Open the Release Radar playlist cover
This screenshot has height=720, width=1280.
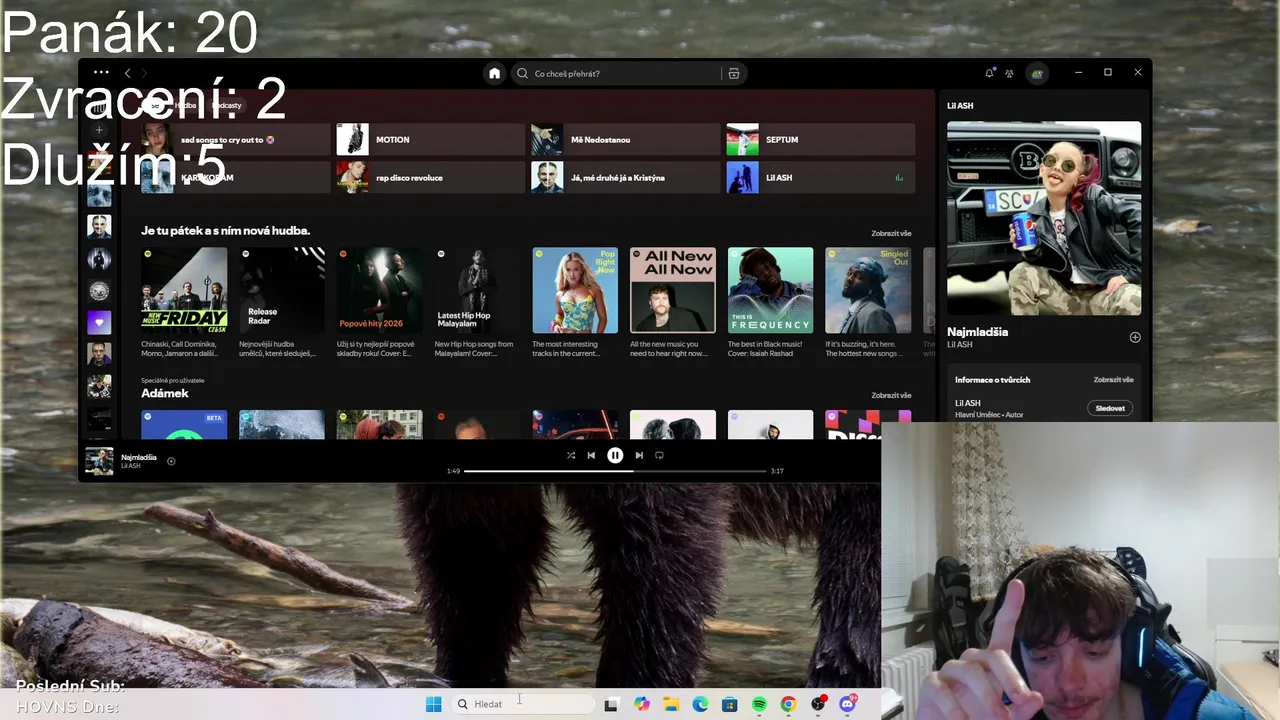[x=282, y=290]
